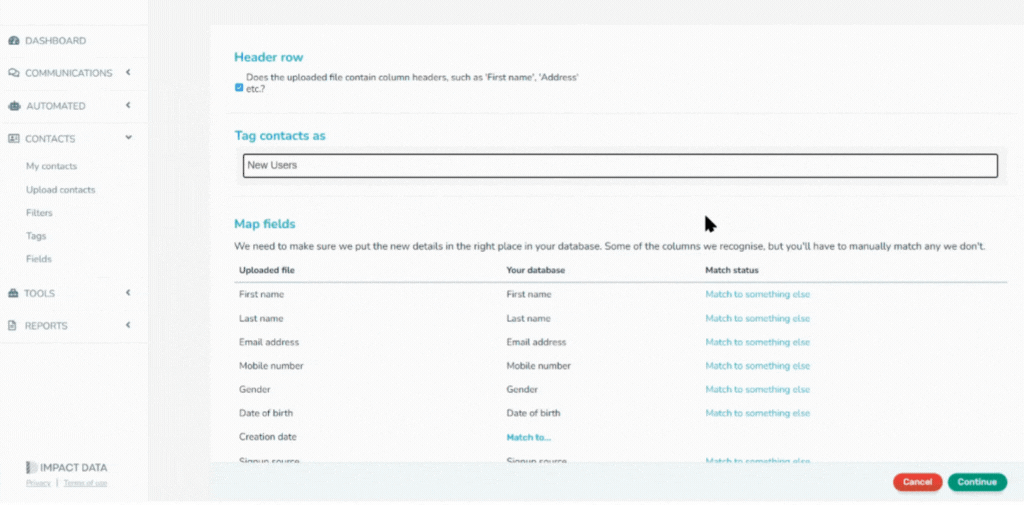Image resolution: width=1024 pixels, height=505 pixels.
Task: Click the Match status column header
Action: point(731,270)
